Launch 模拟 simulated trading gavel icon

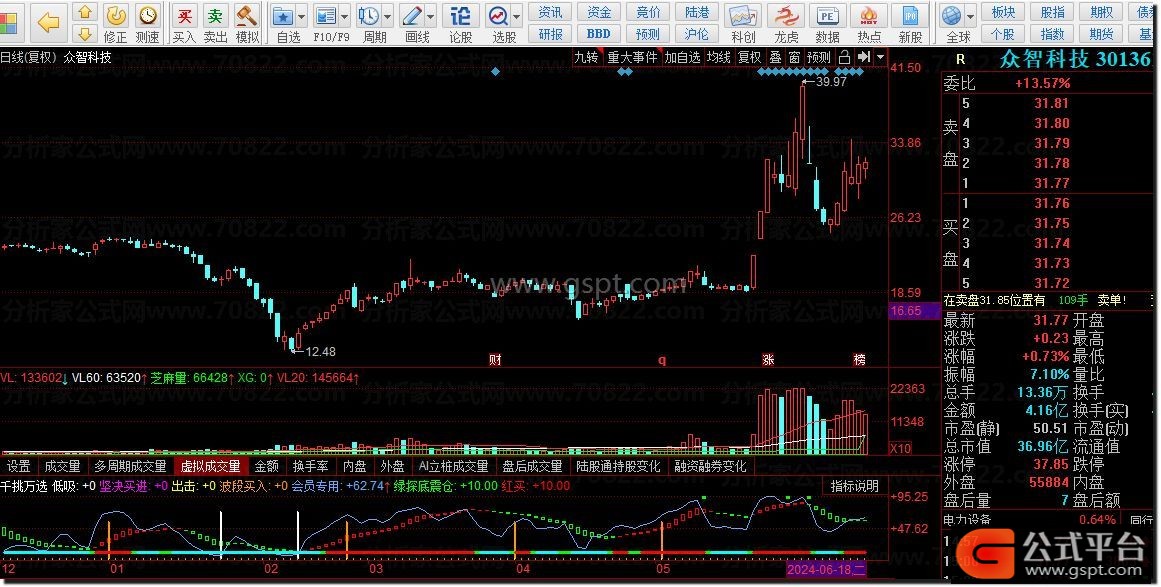(247, 23)
